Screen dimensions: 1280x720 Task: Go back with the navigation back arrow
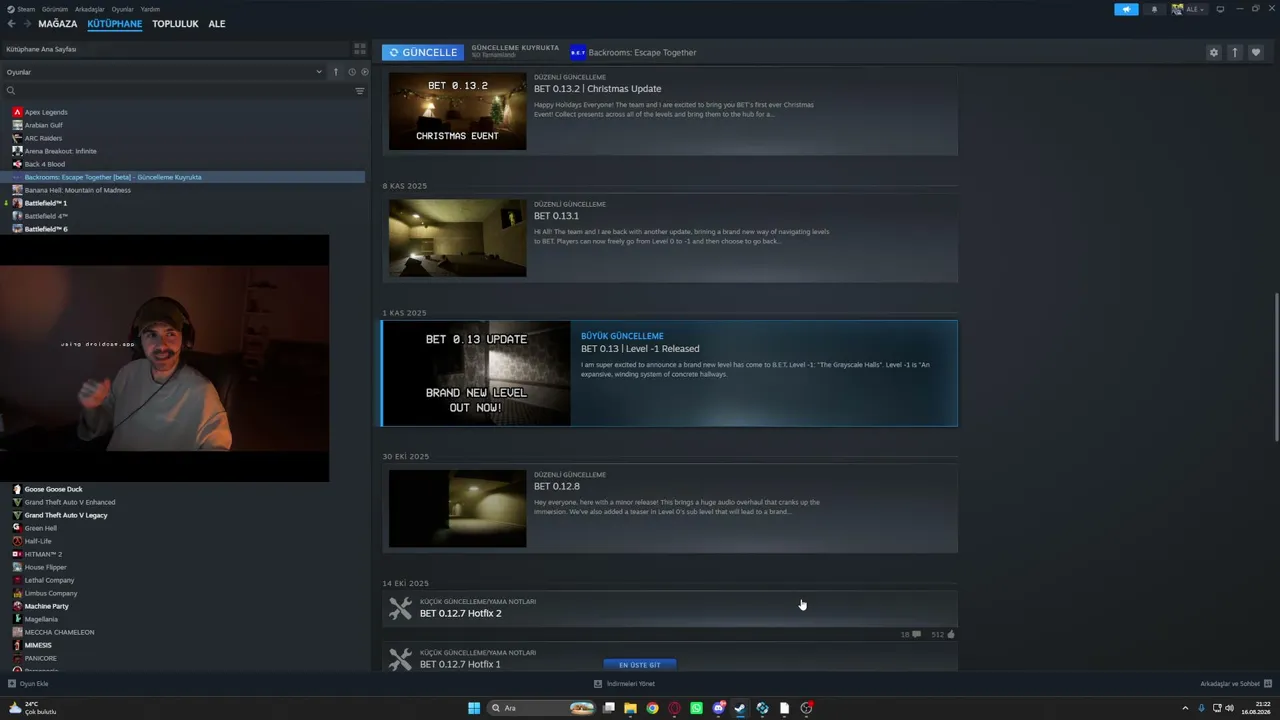pyautogui.click(x=11, y=24)
